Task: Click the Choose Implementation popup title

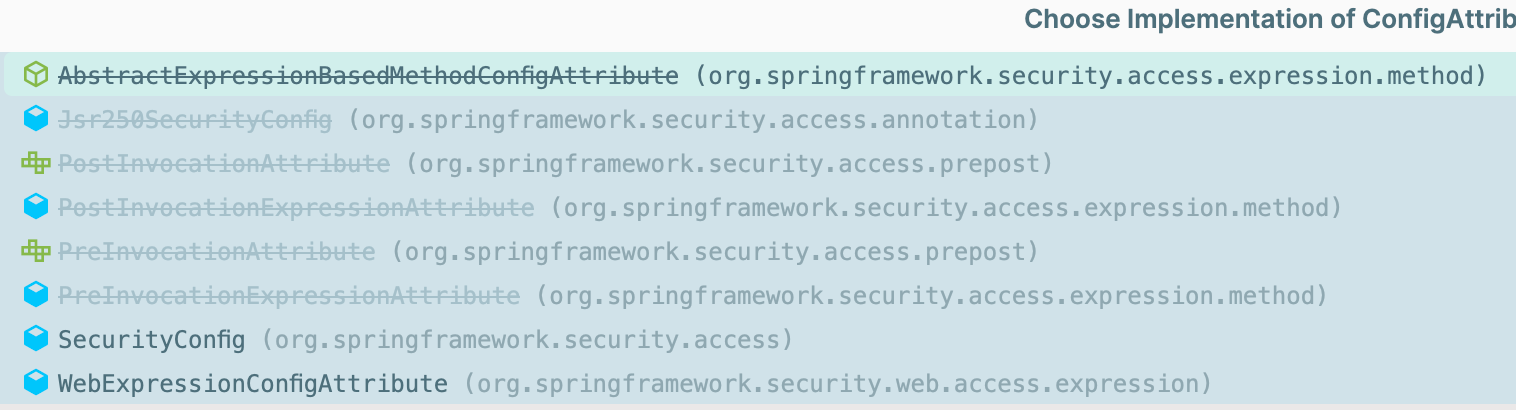Action: point(1269,19)
